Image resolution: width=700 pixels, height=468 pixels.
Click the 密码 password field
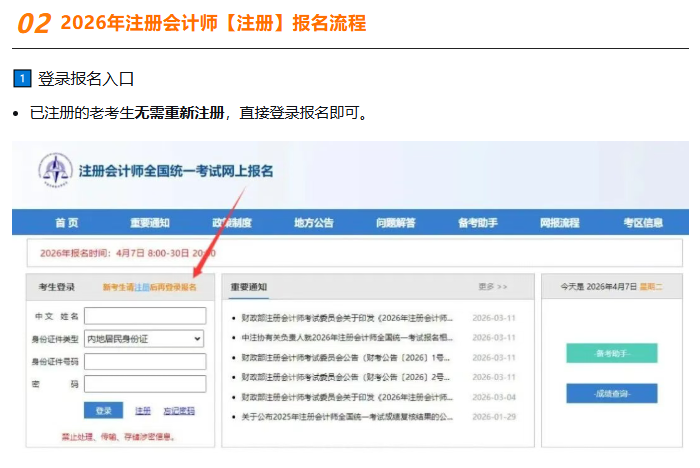coord(144,384)
